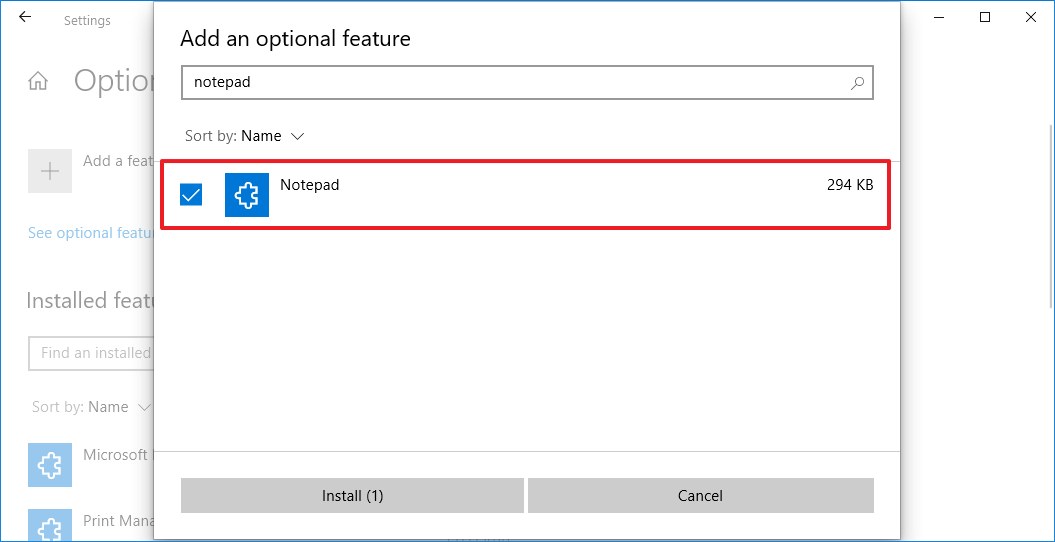The height and width of the screenshot is (542, 1055).
Task: Select the Microsoft installed feature entry
Action: click(90, 465)
